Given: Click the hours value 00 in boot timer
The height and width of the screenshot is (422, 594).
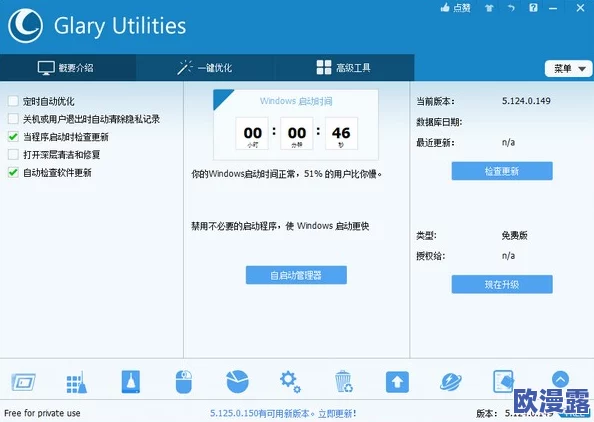Looking at the screenshot, I should pos(253,133).
